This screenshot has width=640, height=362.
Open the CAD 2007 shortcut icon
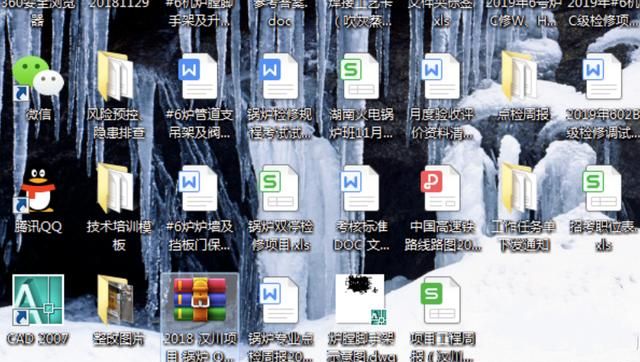(38, 300)
